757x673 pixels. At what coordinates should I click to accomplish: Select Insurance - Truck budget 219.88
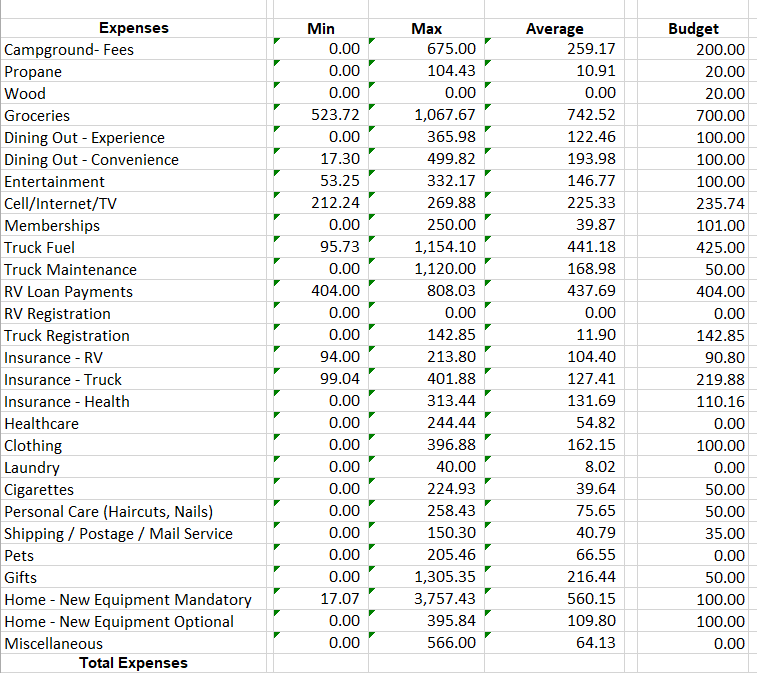point(720,379)
